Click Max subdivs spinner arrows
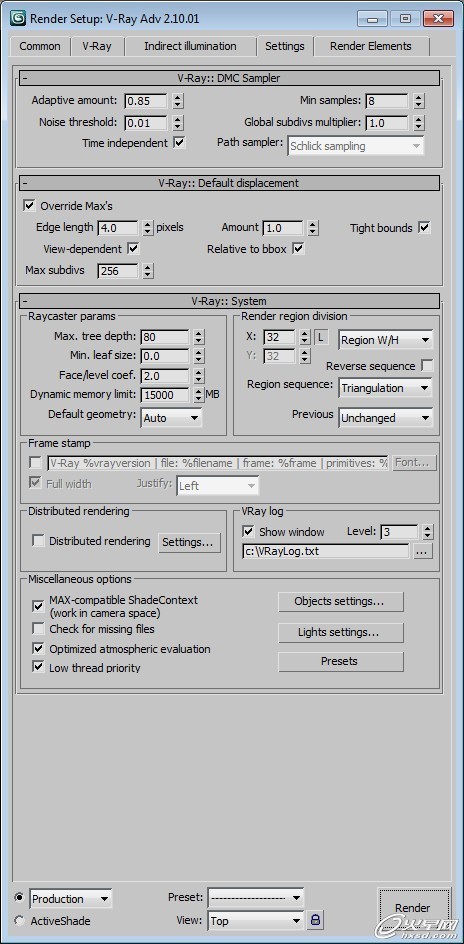 pyautogui.click(x=148, y=271)
